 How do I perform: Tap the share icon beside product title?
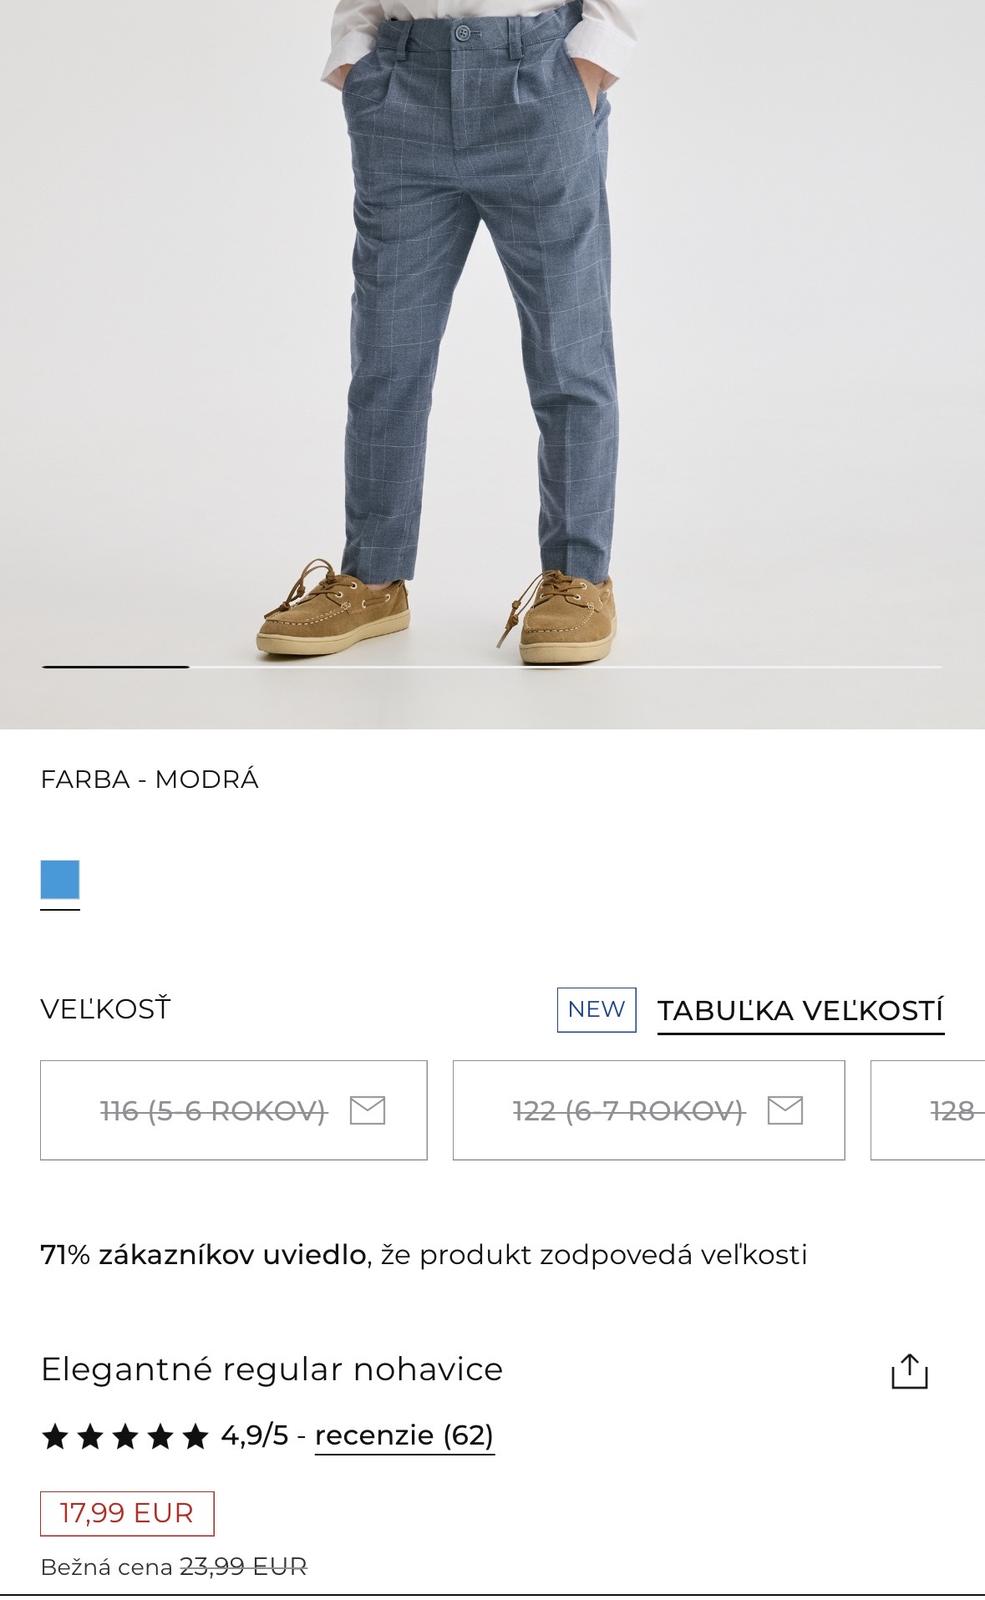click(909, 1371)
